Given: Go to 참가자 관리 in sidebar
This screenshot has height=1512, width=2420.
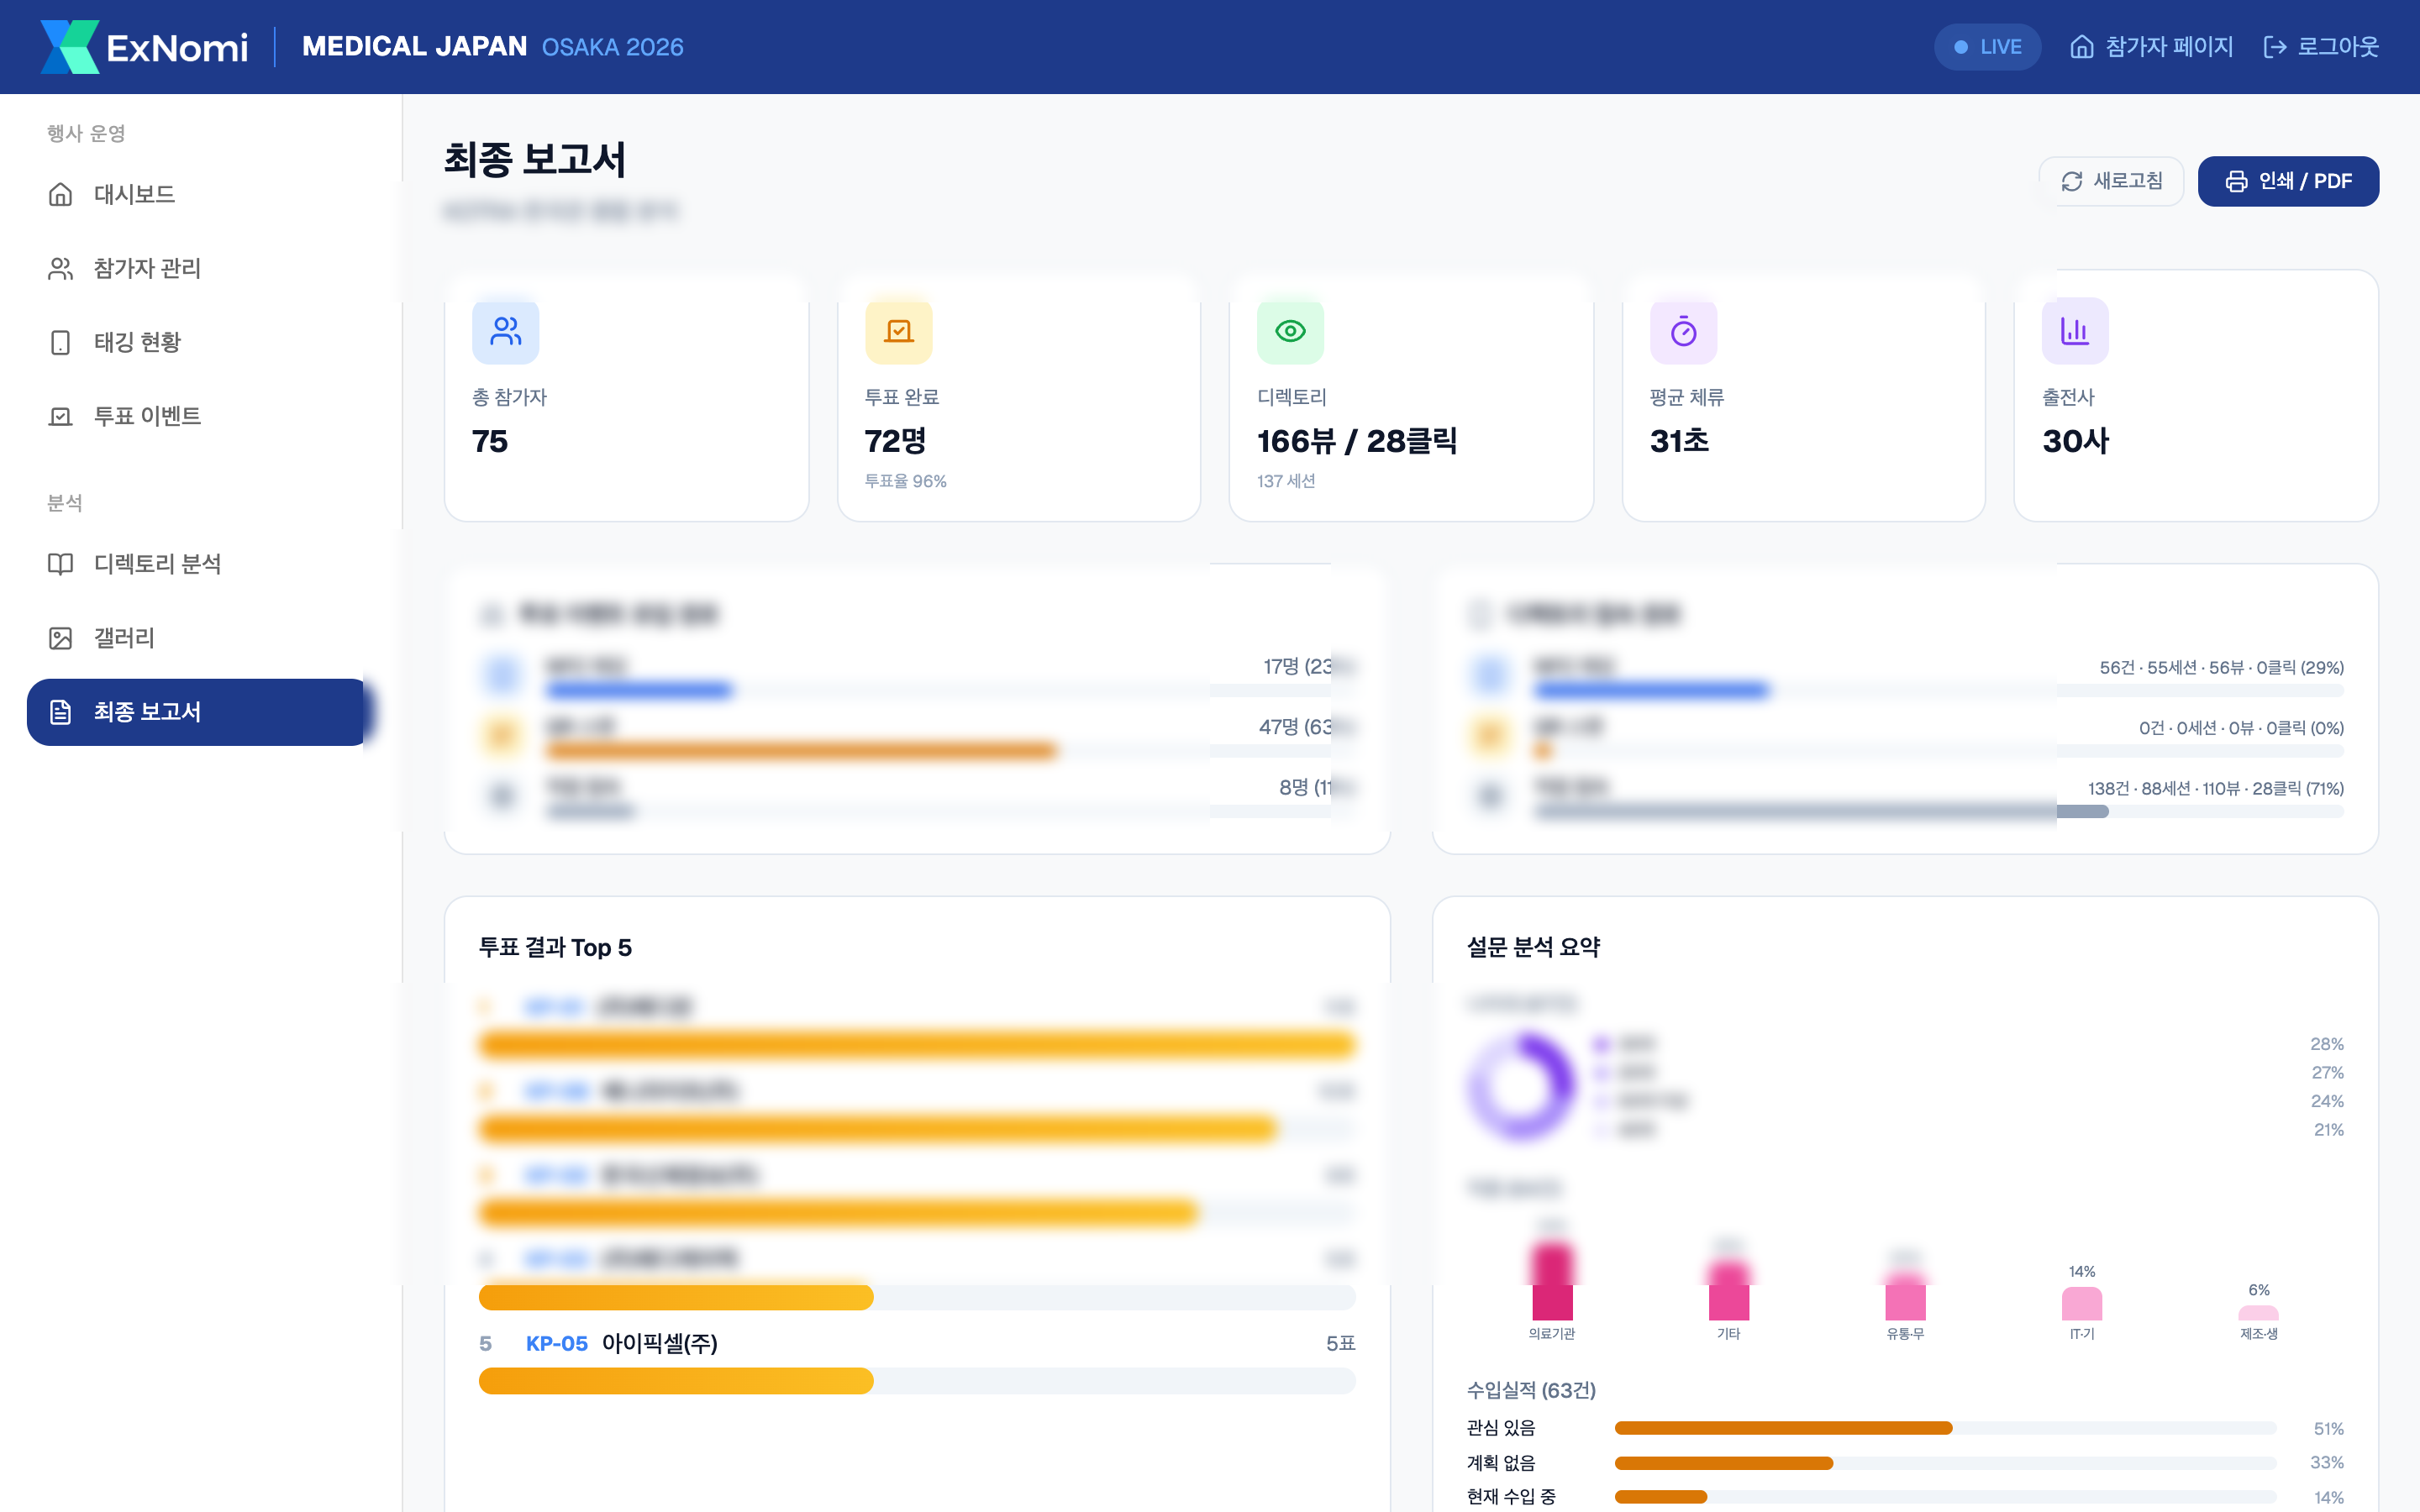Looking at the screenshot, I should tap(147, 268).
